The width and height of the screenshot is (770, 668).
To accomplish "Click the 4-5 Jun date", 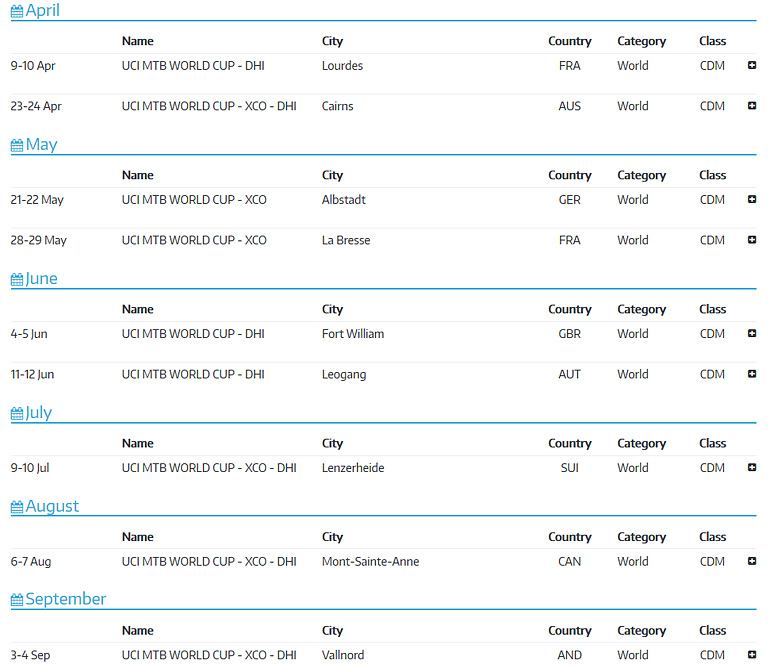I will click(29, 334).
